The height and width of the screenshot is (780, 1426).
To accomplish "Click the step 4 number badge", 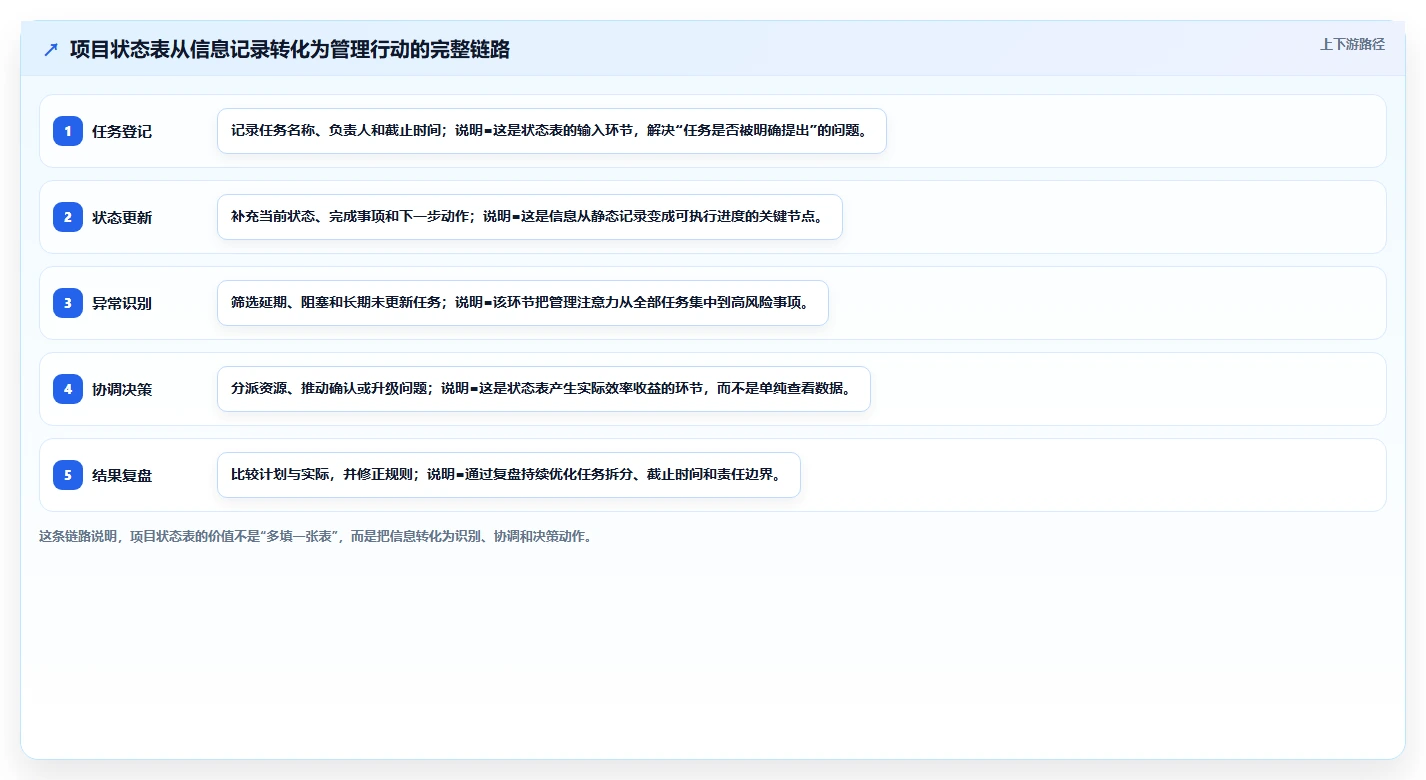I will pos(68,389).
